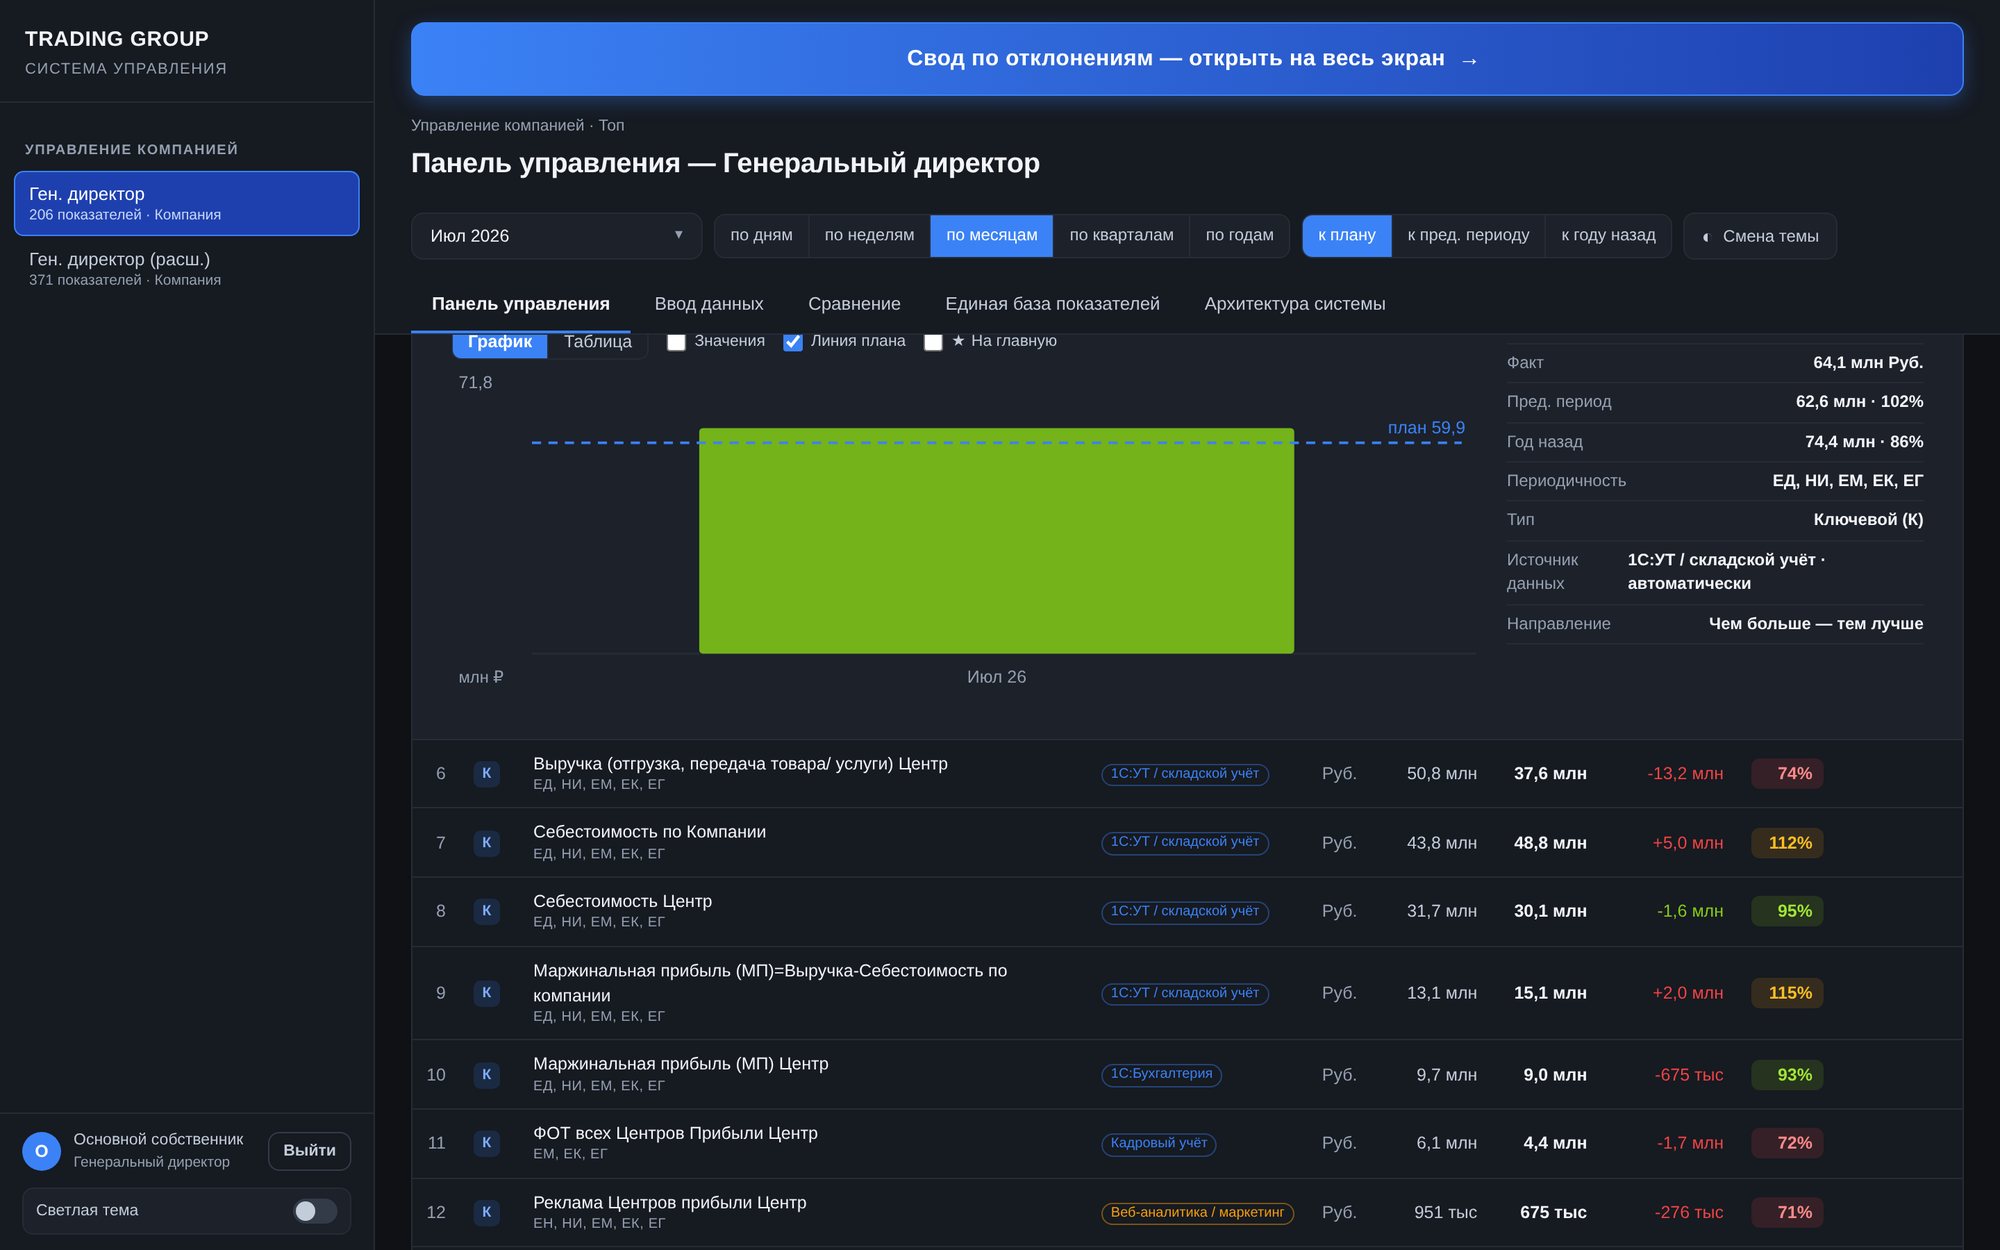Compare 'к пред. периоду'
The width and height of the screenshot is (2000, 1250).
pos(1468,236)
